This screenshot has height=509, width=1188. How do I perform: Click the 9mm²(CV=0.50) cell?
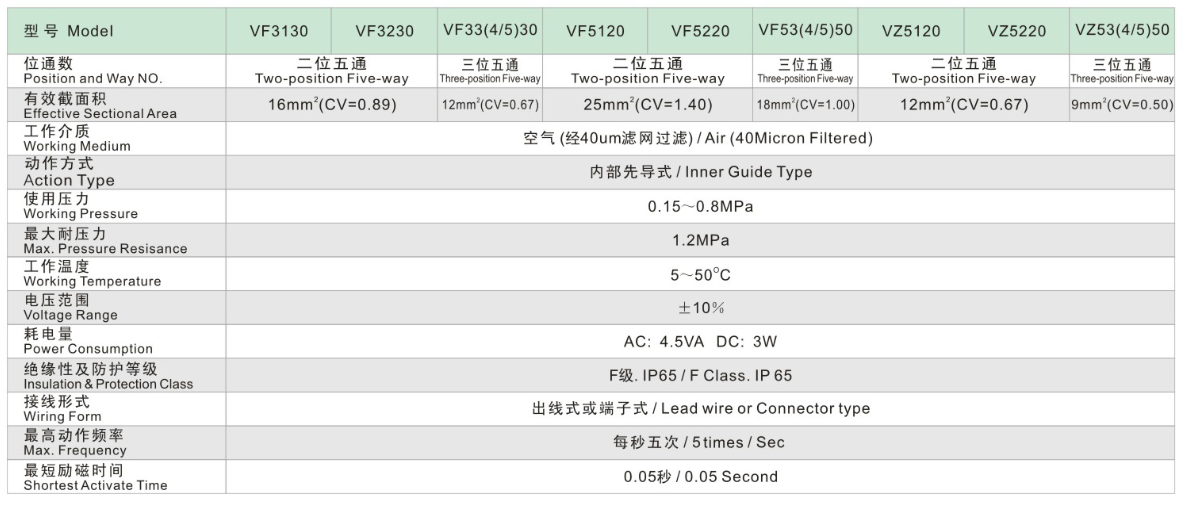point(1122,105)
